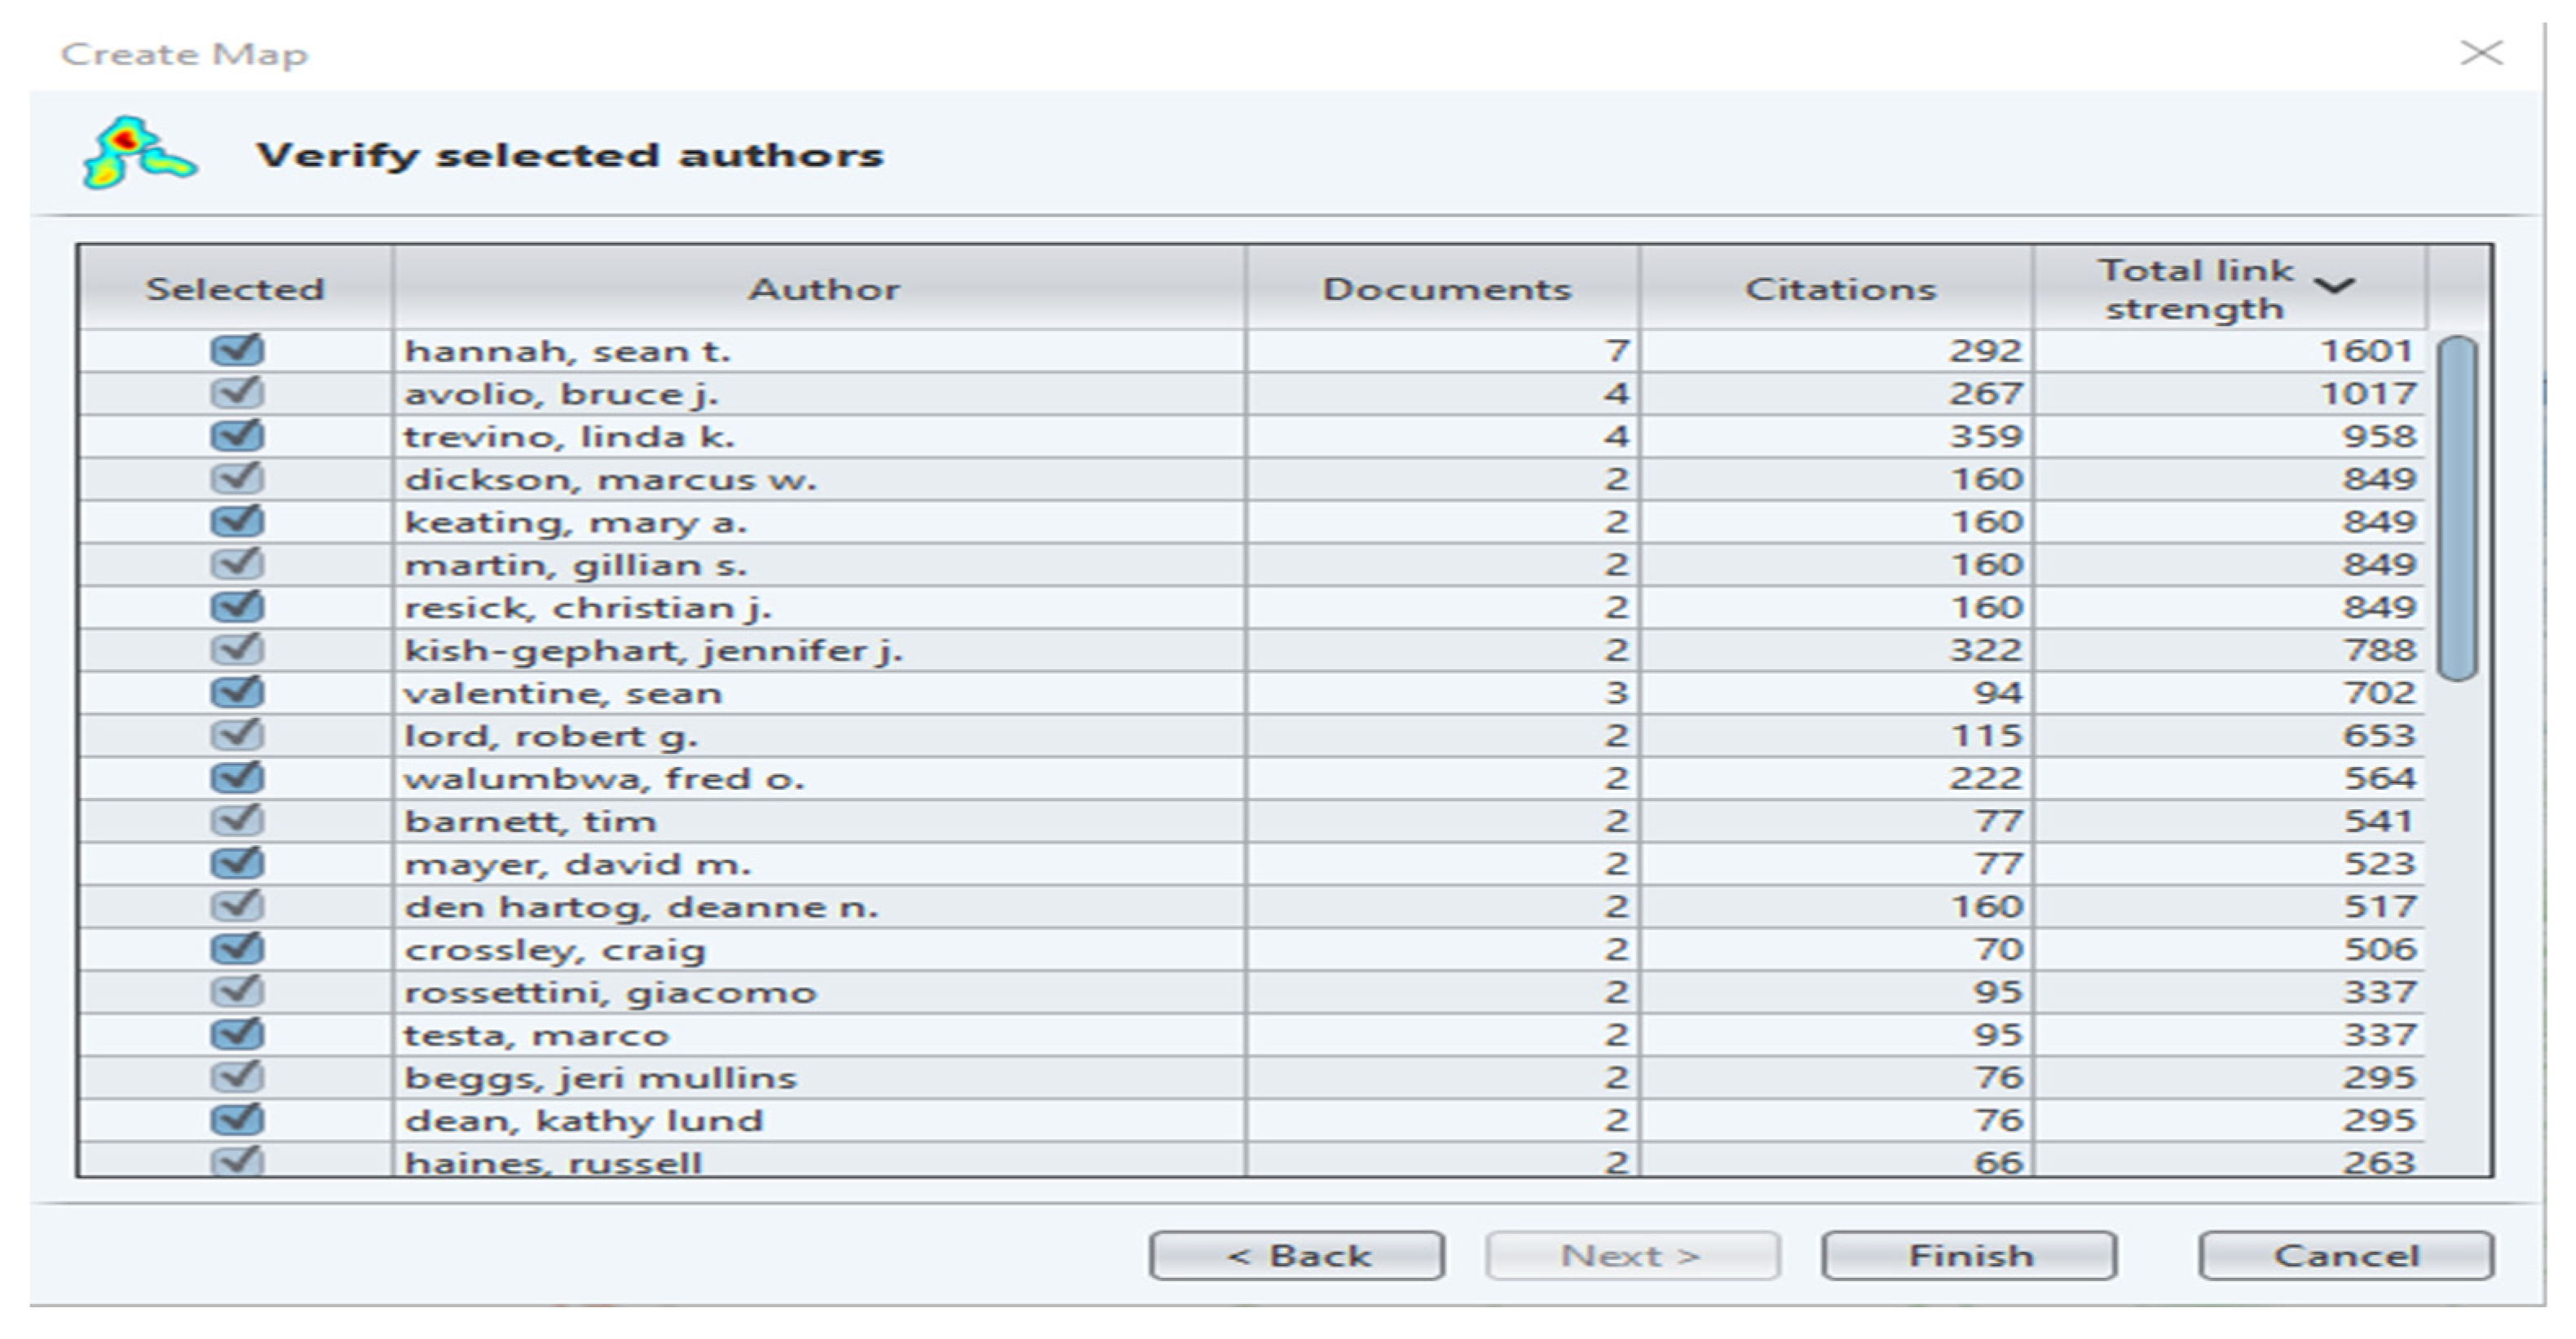Go back with the Back button
This screenshot has width=2576, height=1339.
1297,1255
